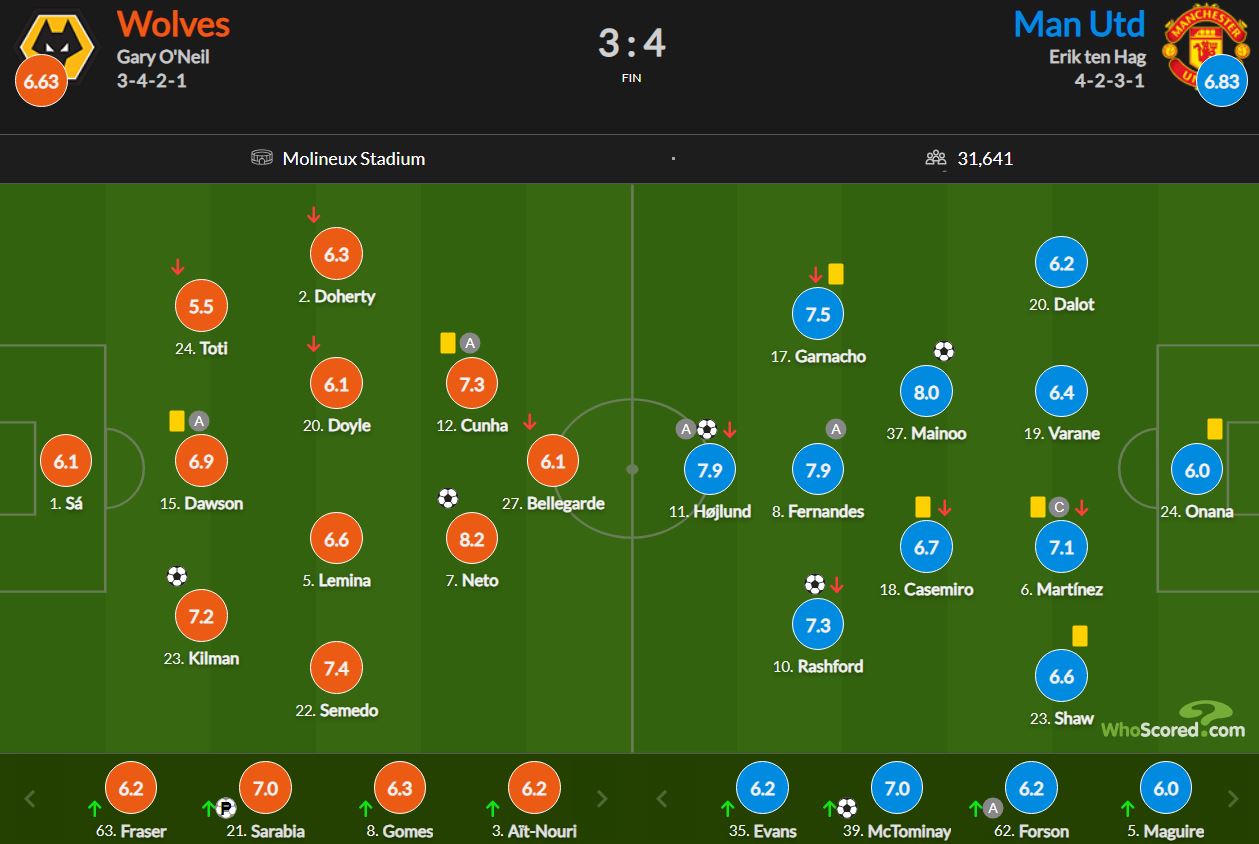Click the yellow card icon above Onana

[1215, 429]
